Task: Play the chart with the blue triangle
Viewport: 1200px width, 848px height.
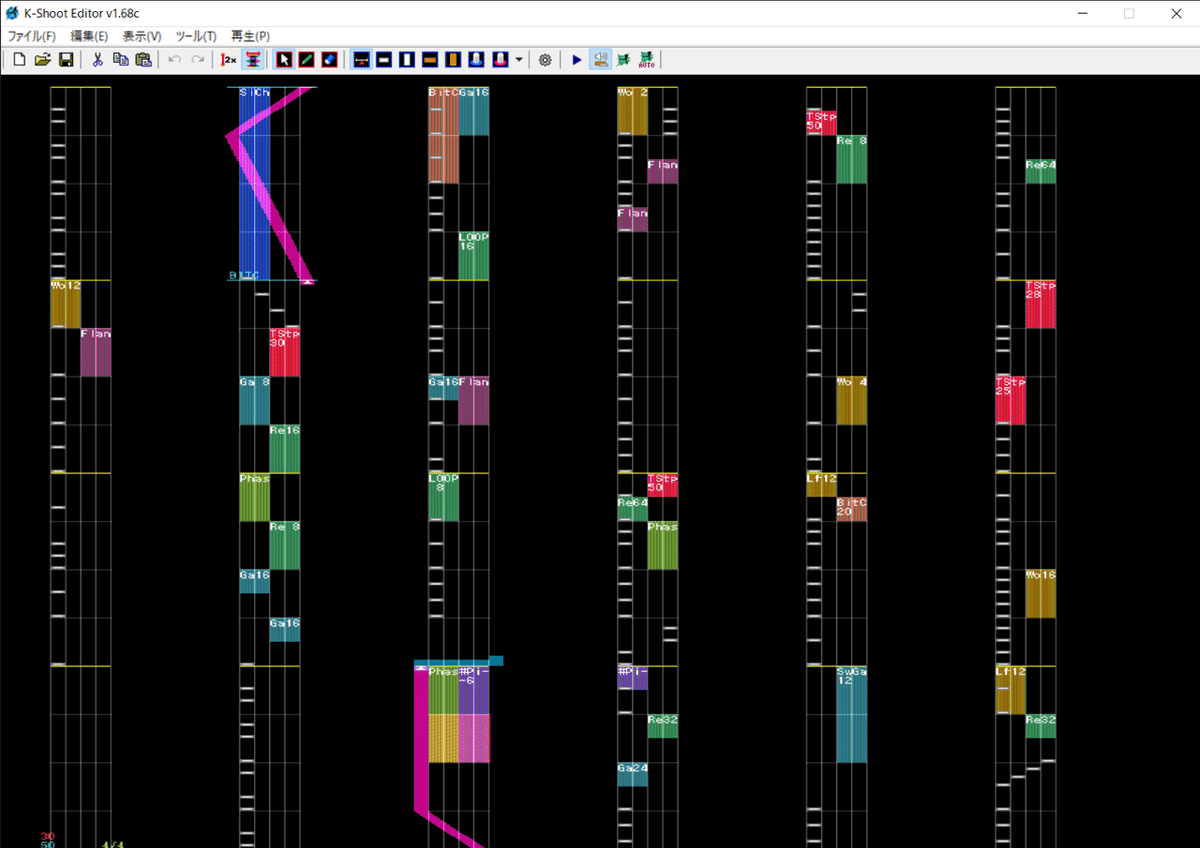Action: pos(577,60)
